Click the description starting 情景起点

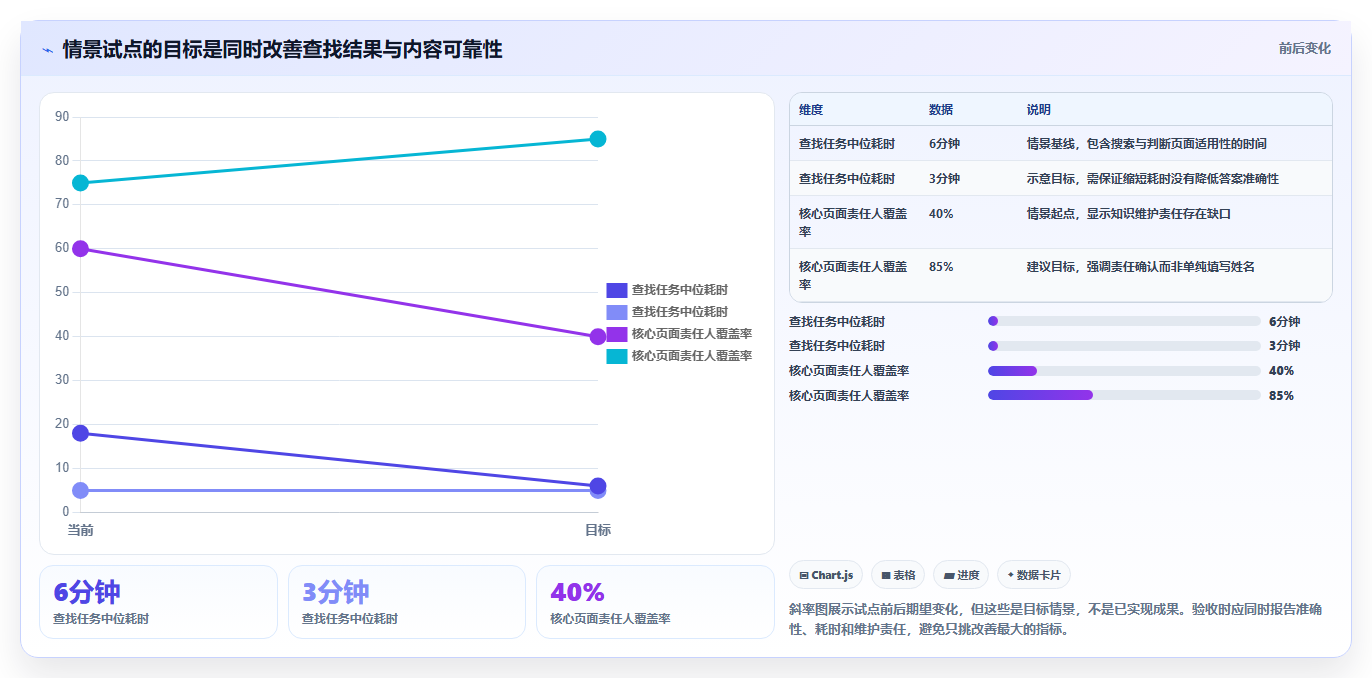click(1129, 214)
